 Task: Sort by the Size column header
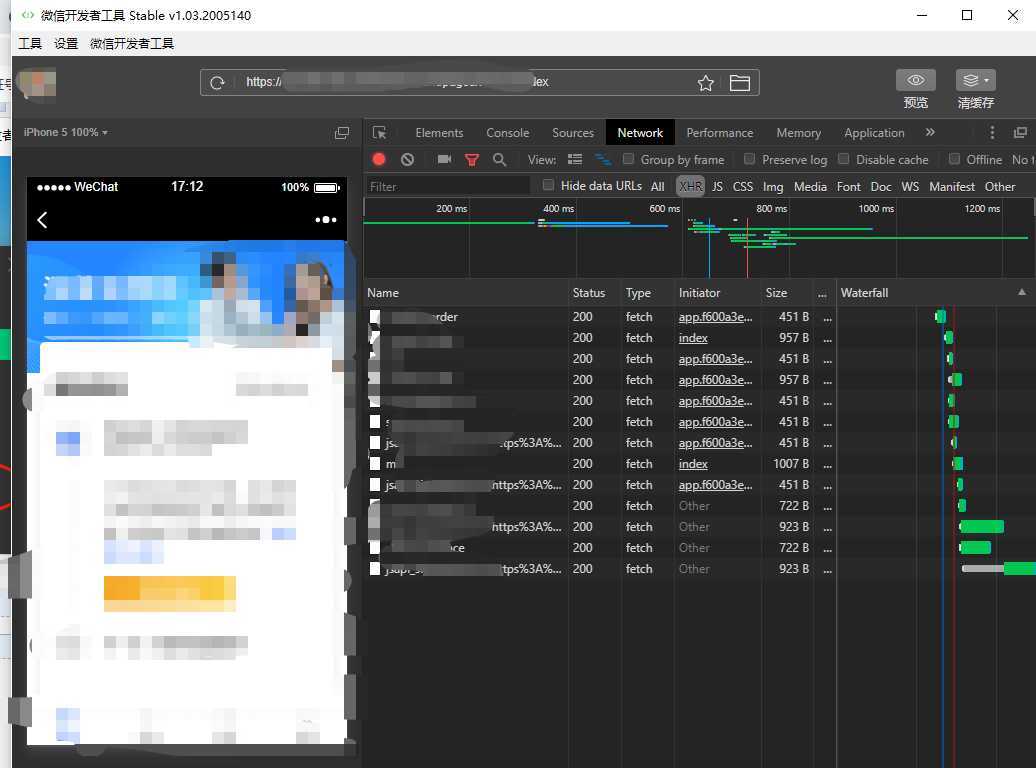[x=787, y=293]
